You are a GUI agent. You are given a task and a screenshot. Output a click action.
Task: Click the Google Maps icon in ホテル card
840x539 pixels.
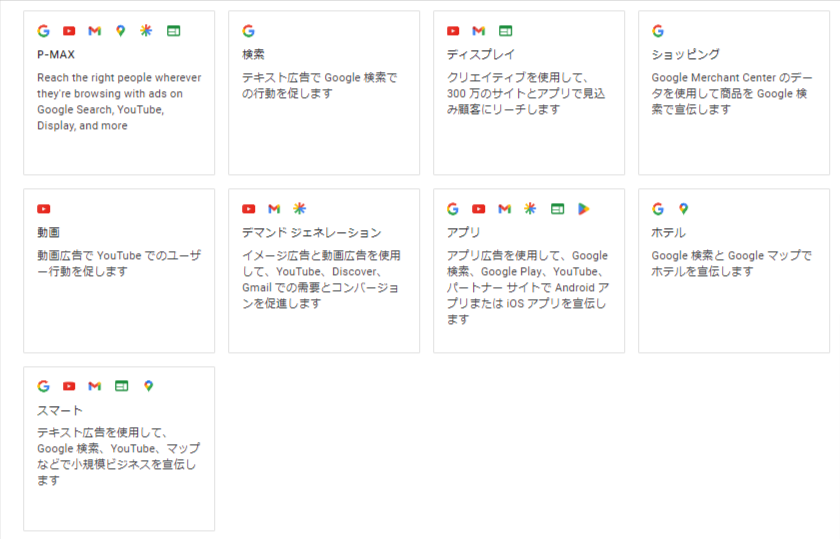[x=684, y=209]
